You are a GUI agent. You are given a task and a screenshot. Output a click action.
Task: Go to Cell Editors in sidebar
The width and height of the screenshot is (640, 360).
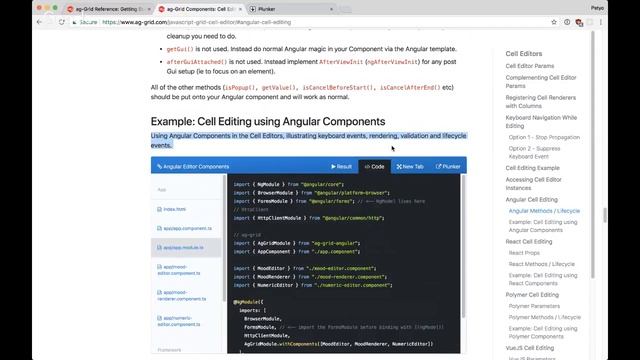tap(524, 53)
